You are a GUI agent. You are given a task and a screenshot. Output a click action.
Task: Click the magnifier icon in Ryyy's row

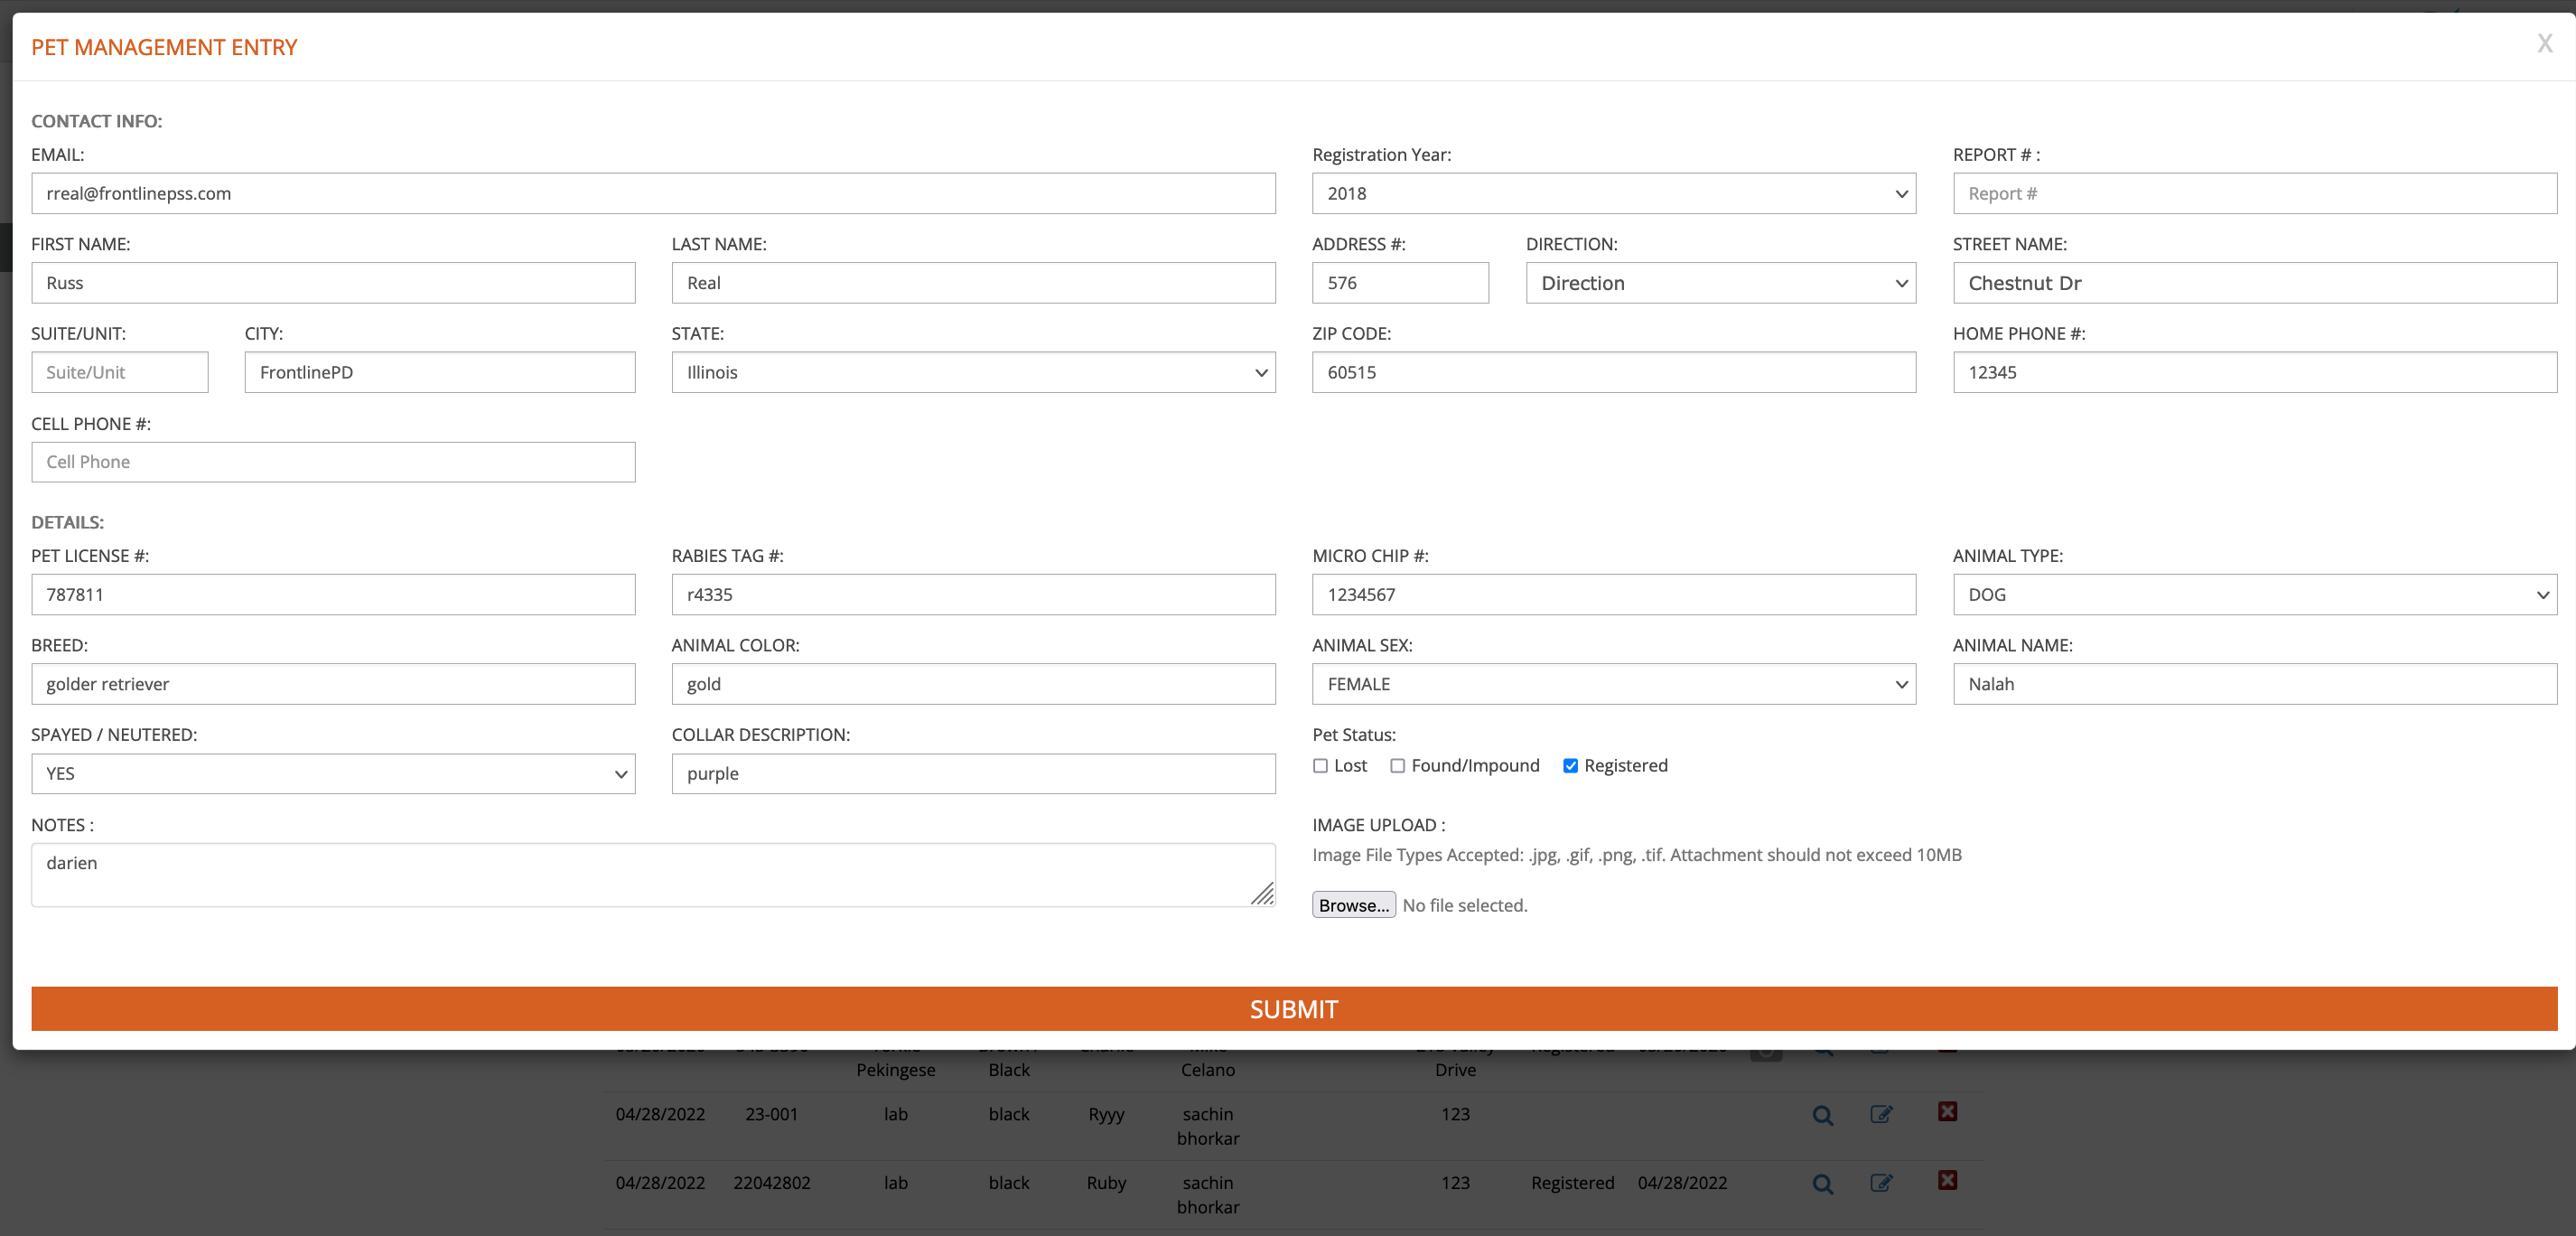pos(1822,1115)
